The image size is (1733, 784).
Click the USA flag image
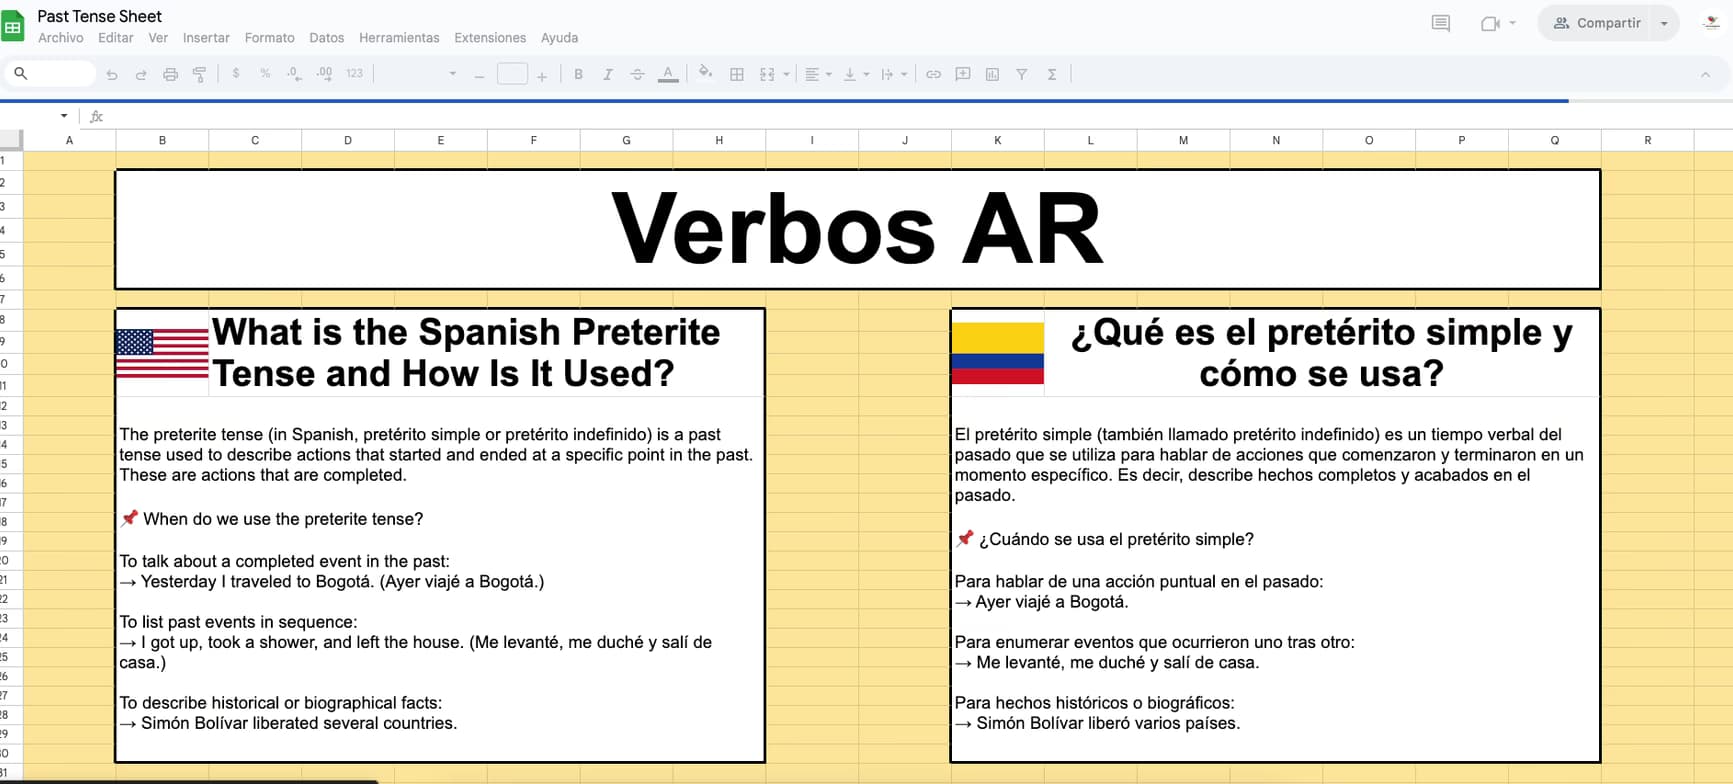point(162,353)
